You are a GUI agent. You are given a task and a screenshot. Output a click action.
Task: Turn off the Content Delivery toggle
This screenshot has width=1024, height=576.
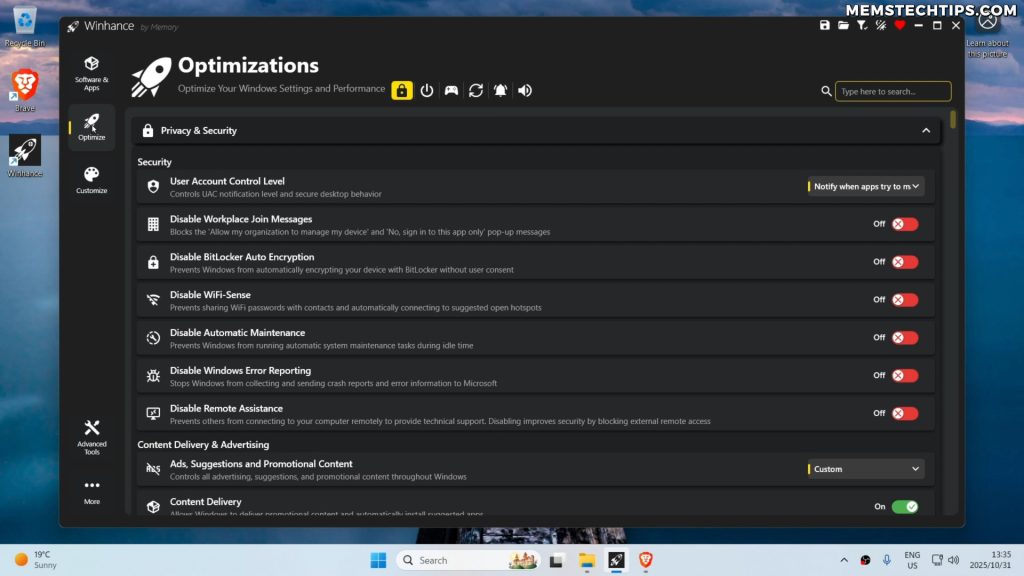(905, 507)
